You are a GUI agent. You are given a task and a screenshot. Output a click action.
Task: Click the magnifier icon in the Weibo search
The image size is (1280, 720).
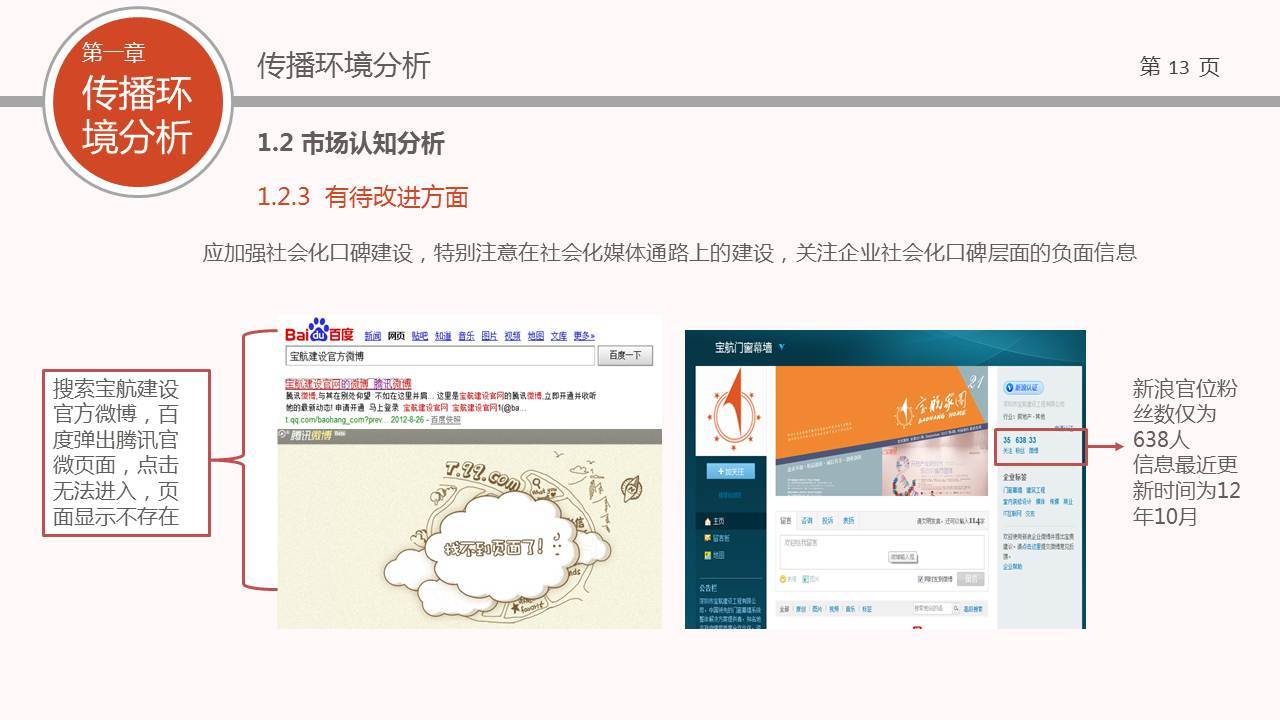(x=956, y=608)
